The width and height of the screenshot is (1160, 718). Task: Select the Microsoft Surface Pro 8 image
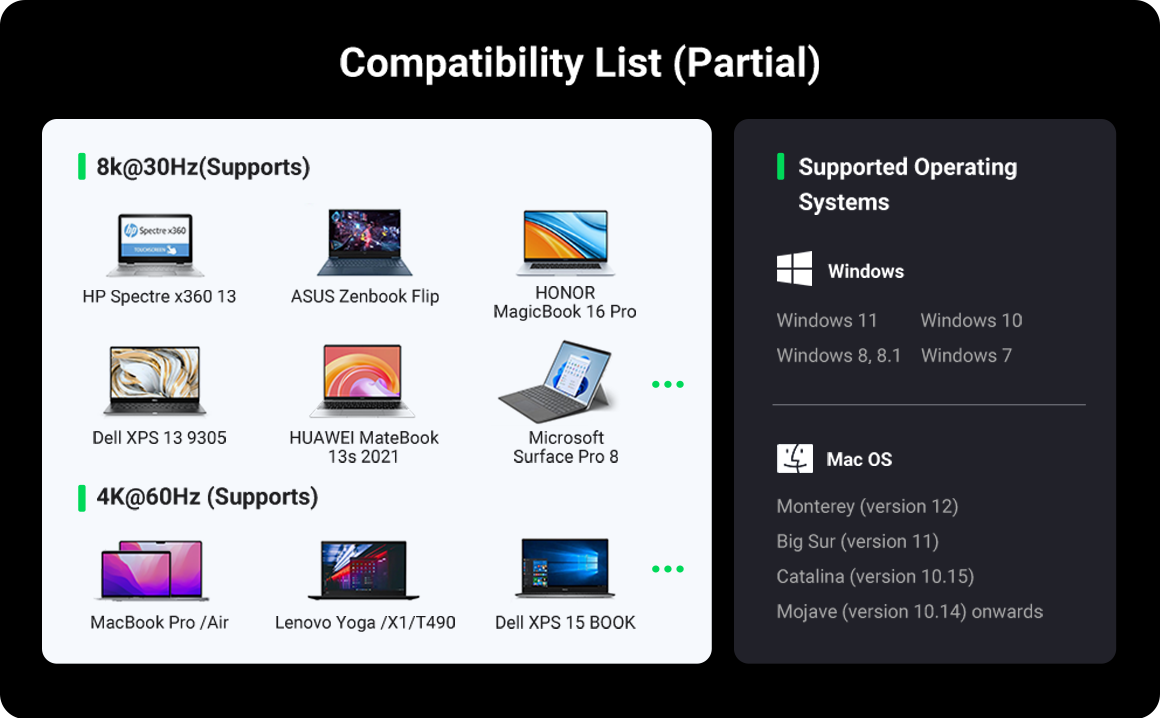[x=560, y=383]
